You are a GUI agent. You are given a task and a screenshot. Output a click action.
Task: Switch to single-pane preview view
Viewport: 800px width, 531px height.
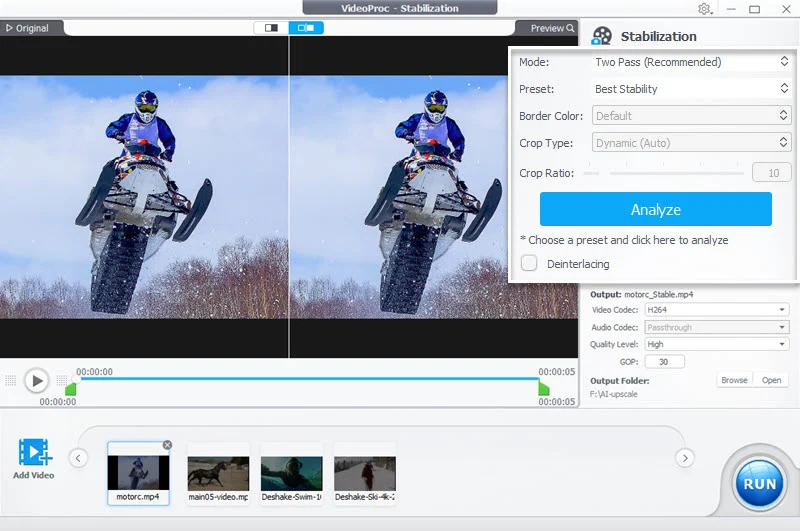click(x=270, y=28)
